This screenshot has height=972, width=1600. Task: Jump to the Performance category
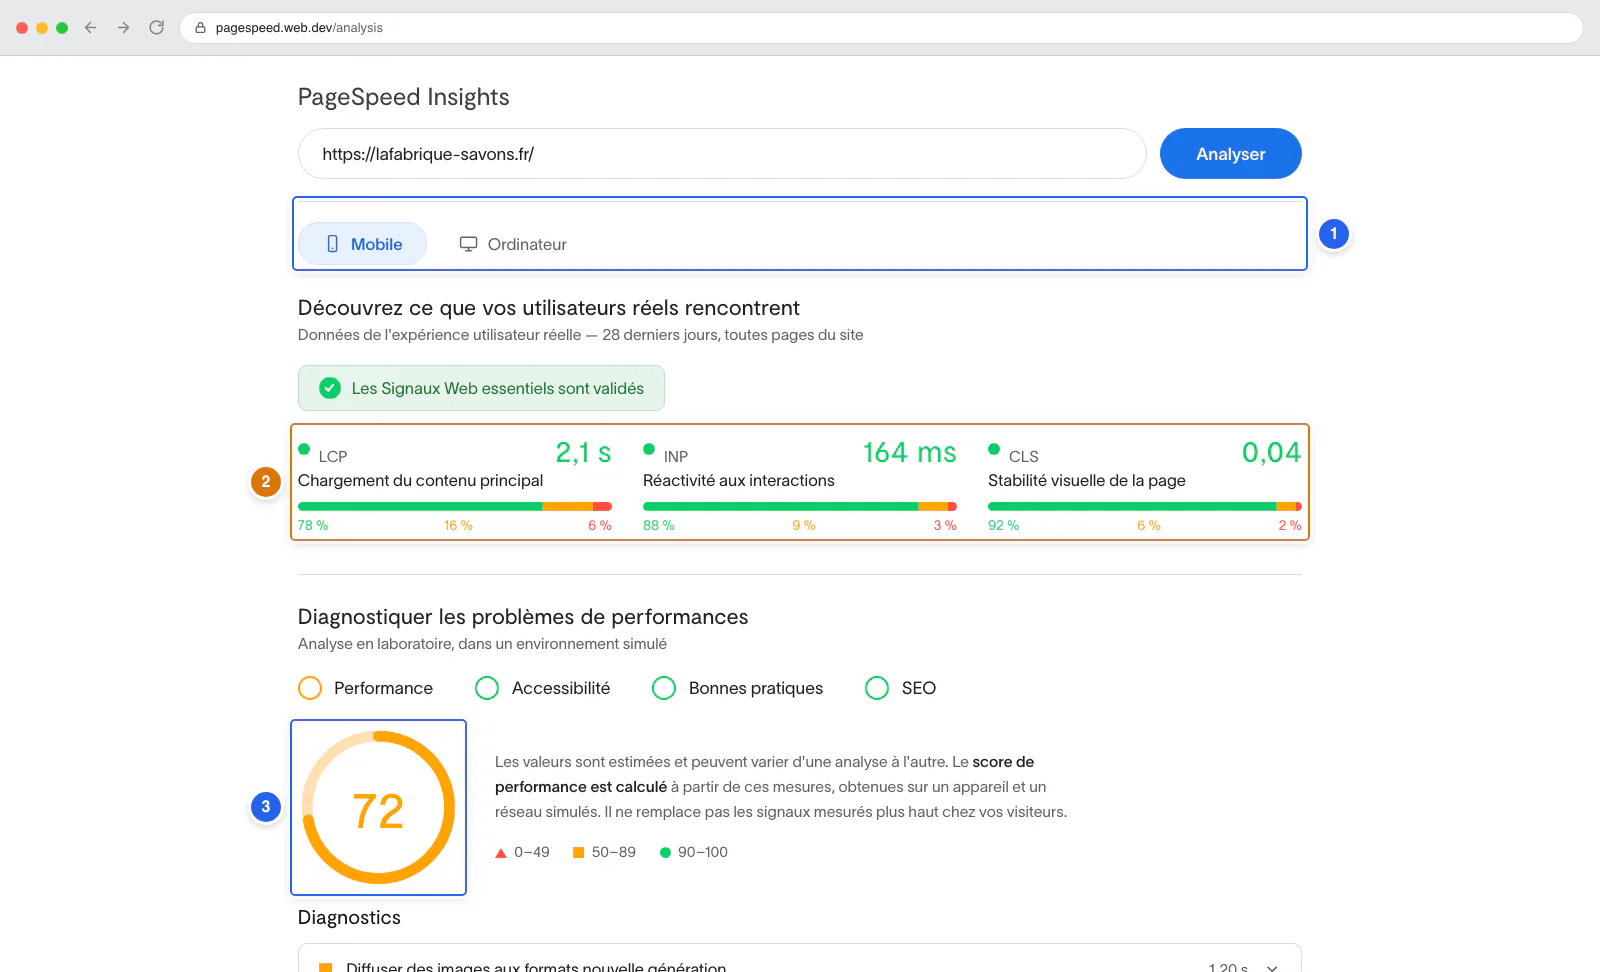366,688
